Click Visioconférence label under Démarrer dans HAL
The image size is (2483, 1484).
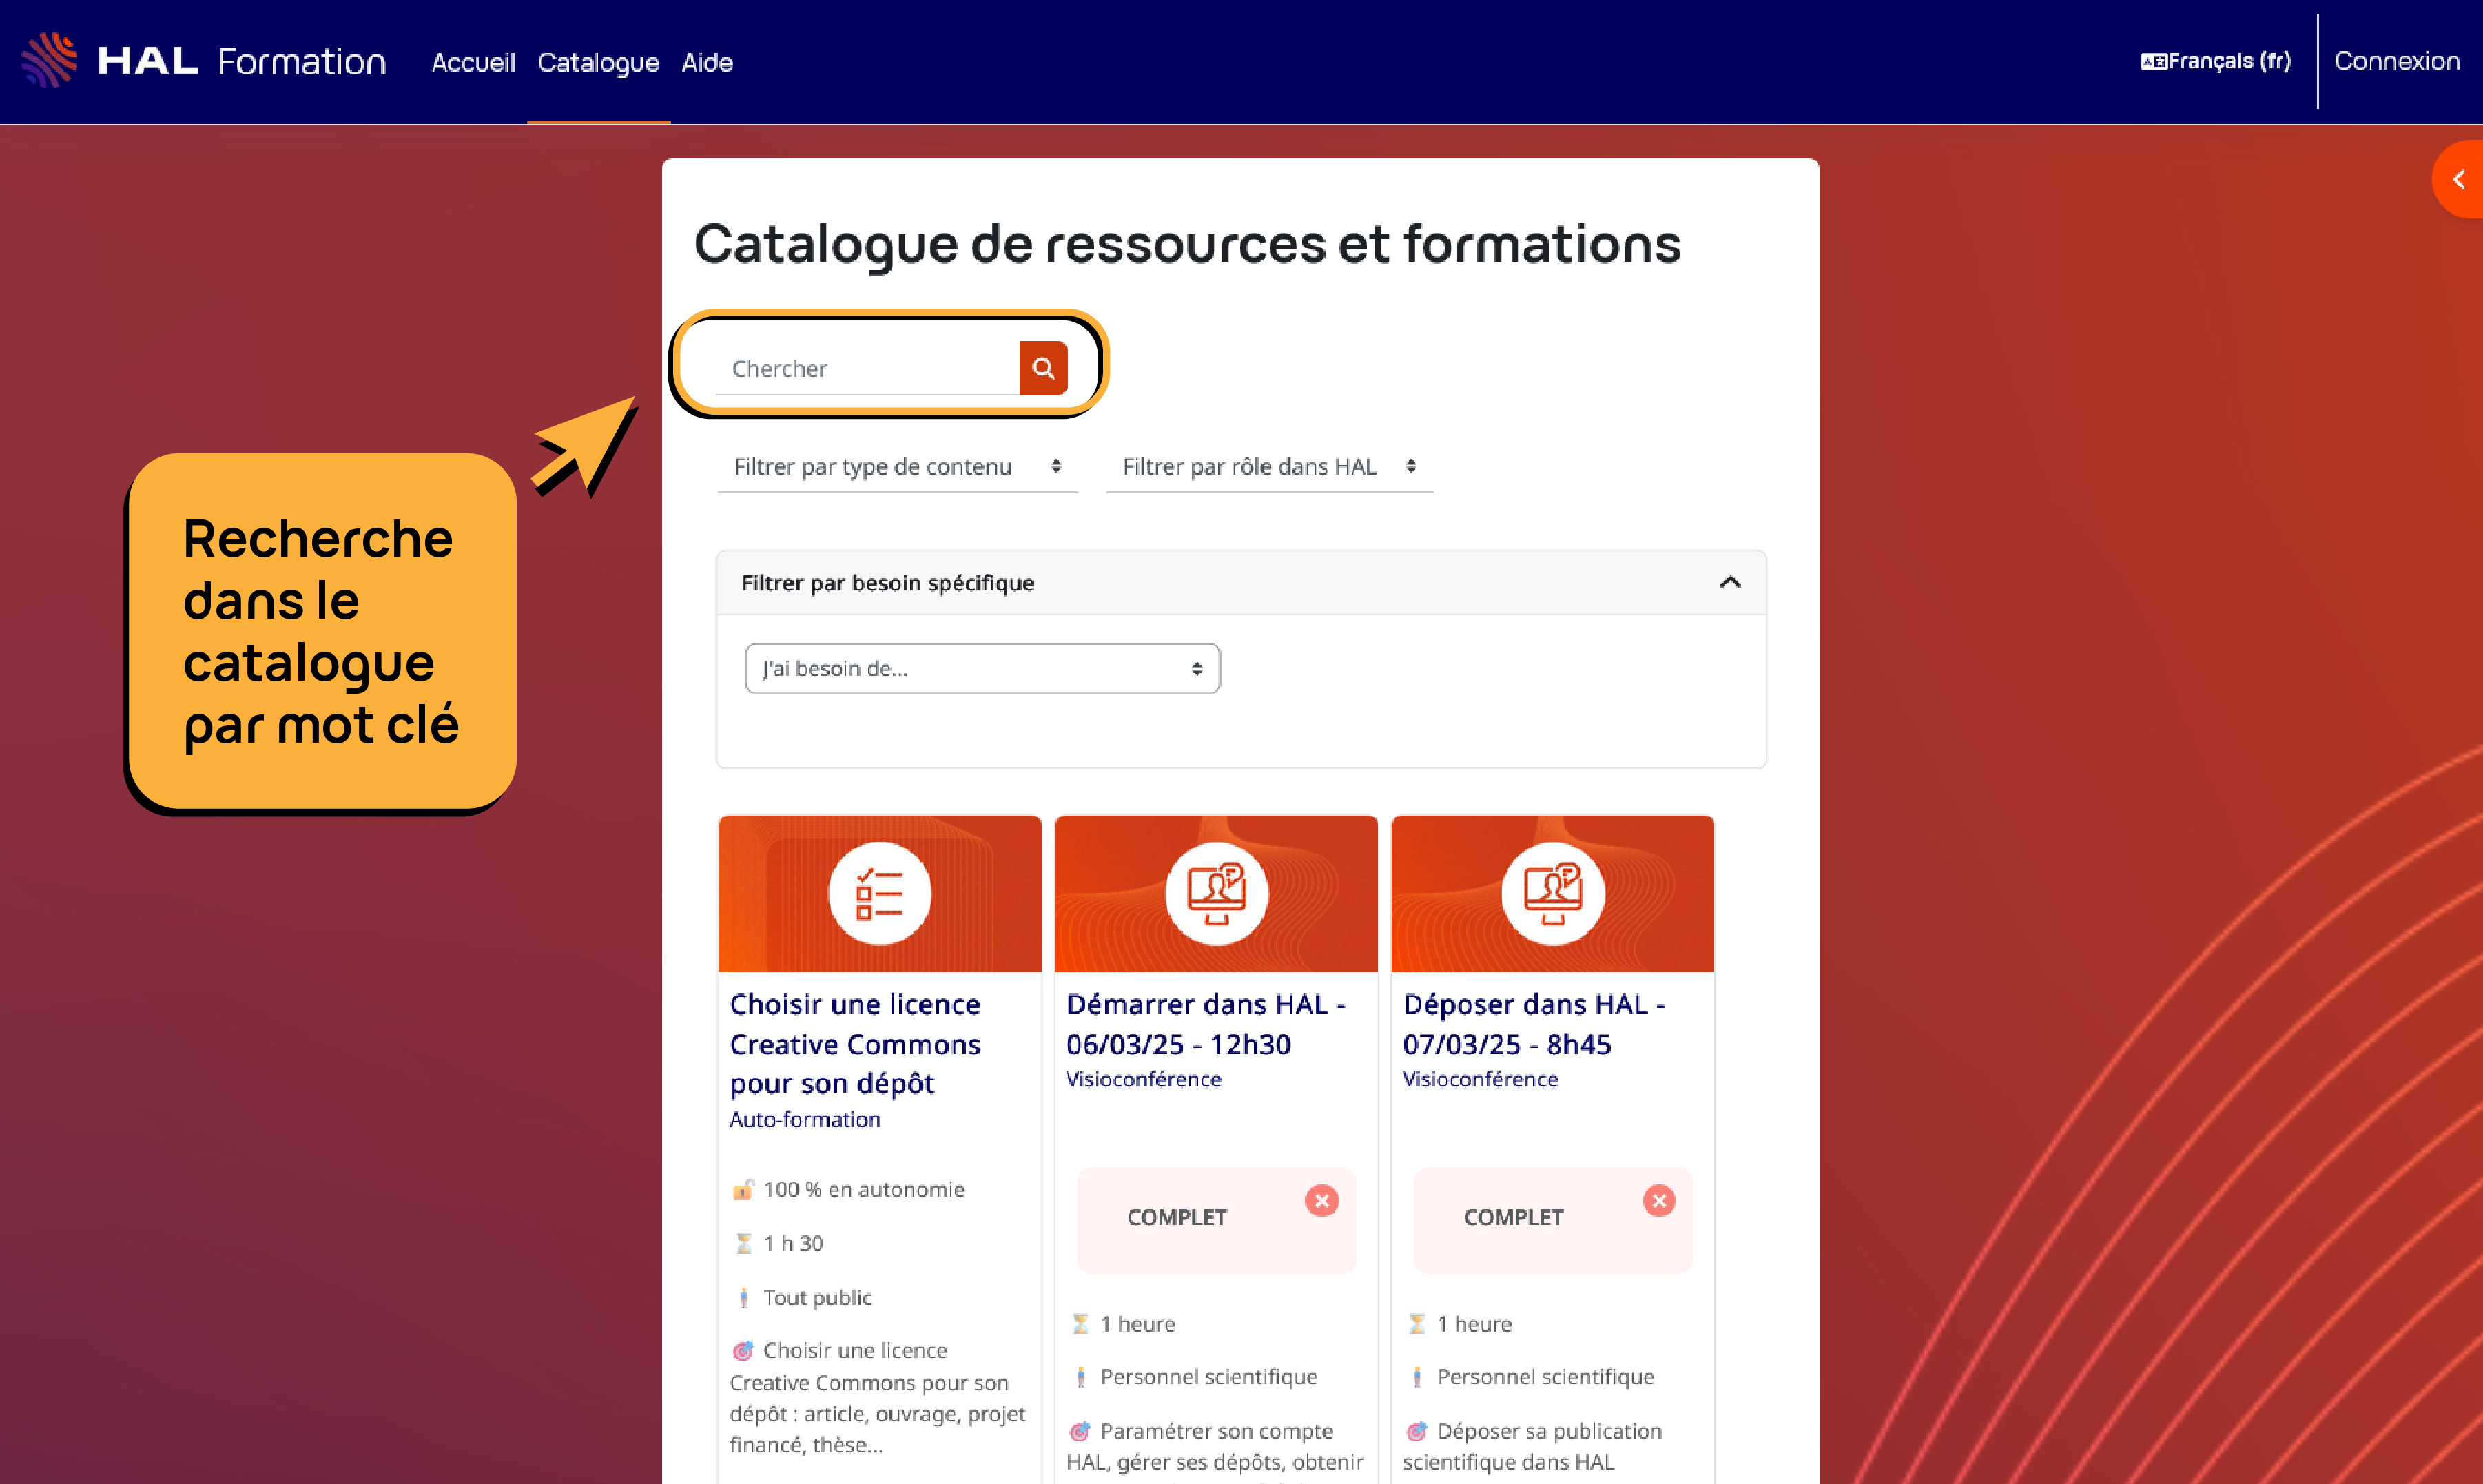[x=1143, y=1079]
